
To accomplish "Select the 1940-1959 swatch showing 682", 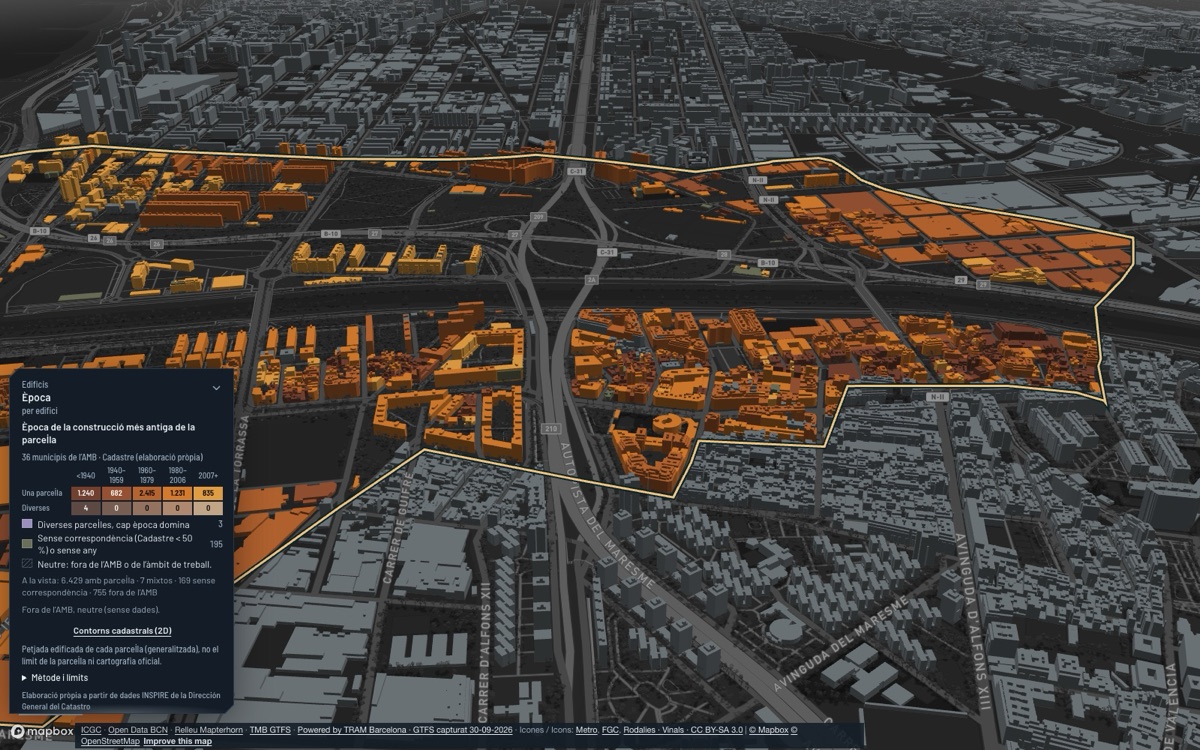I will pos(116,493).
